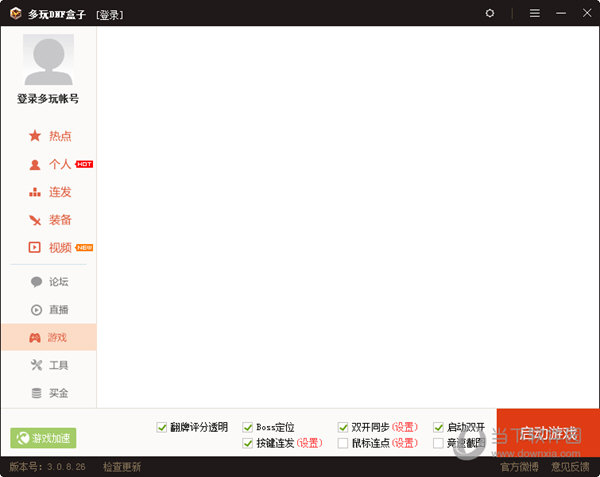This screenshot has width=600, height=477.
Task: Click the wrench icon beside 工具
Action: coord(36,365)
